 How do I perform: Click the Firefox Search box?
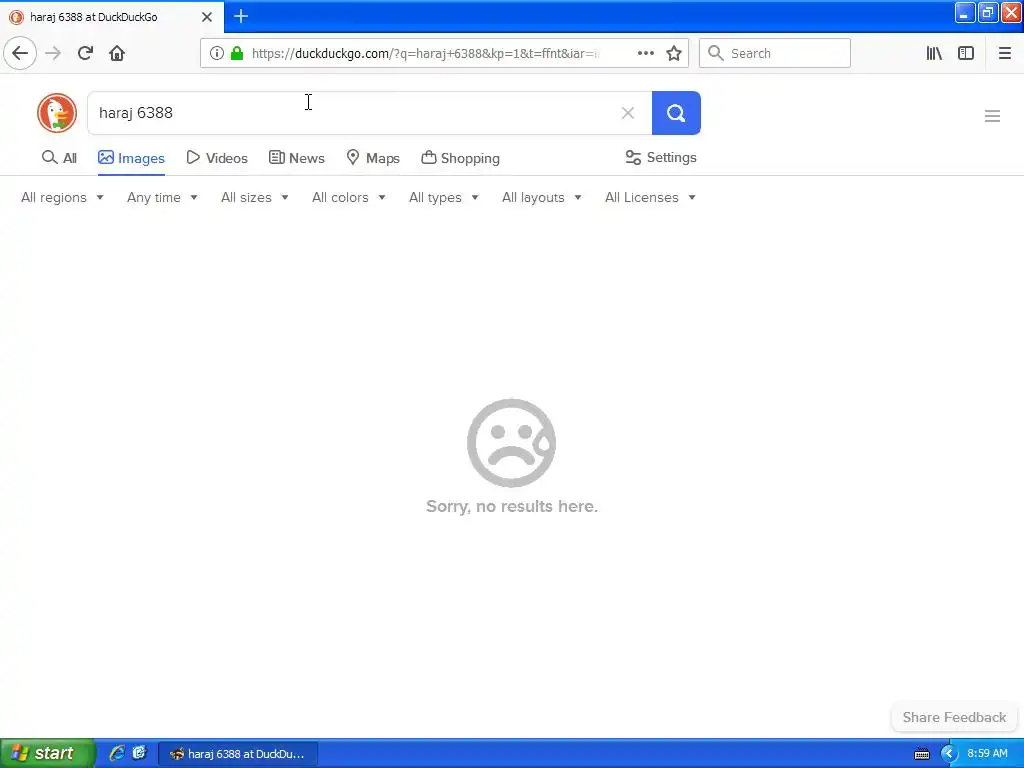click(x=775, y=53)
